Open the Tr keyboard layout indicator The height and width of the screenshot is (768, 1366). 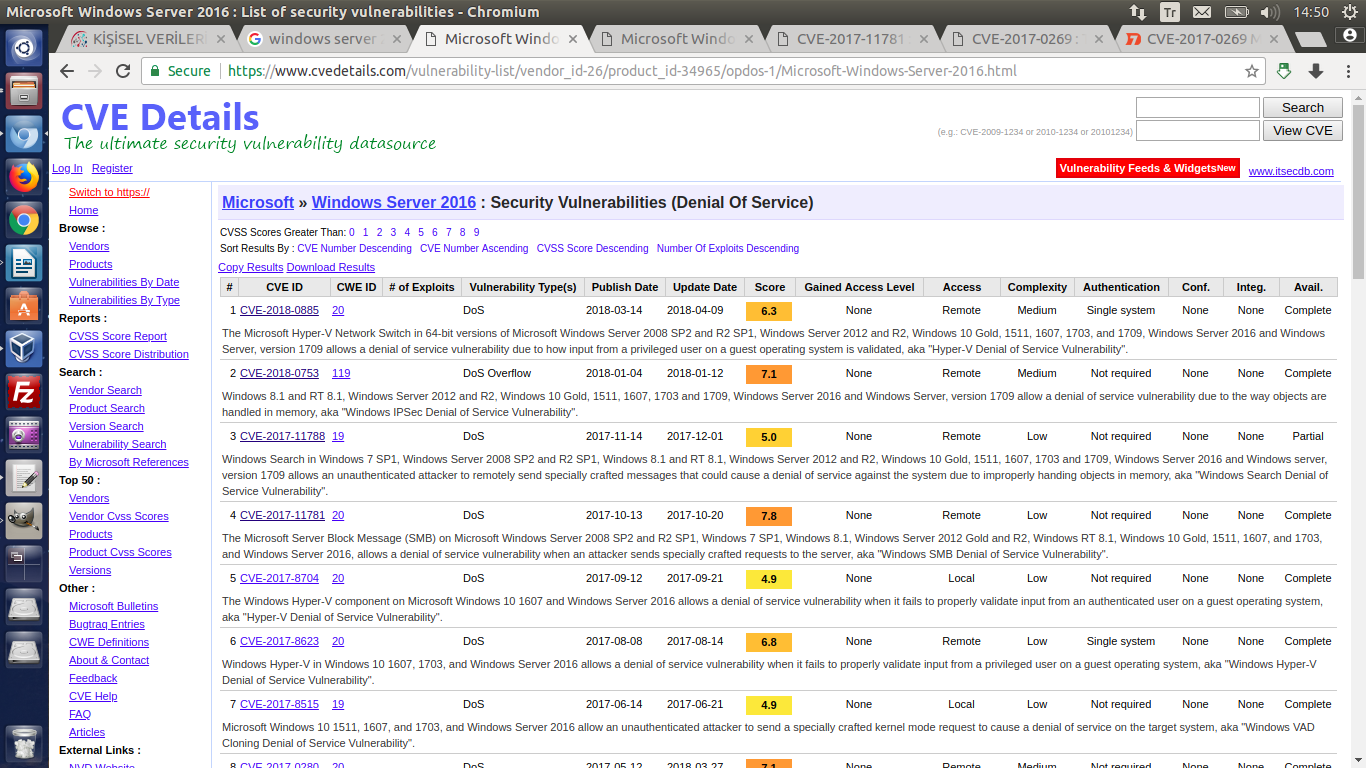pos(1169,12)
